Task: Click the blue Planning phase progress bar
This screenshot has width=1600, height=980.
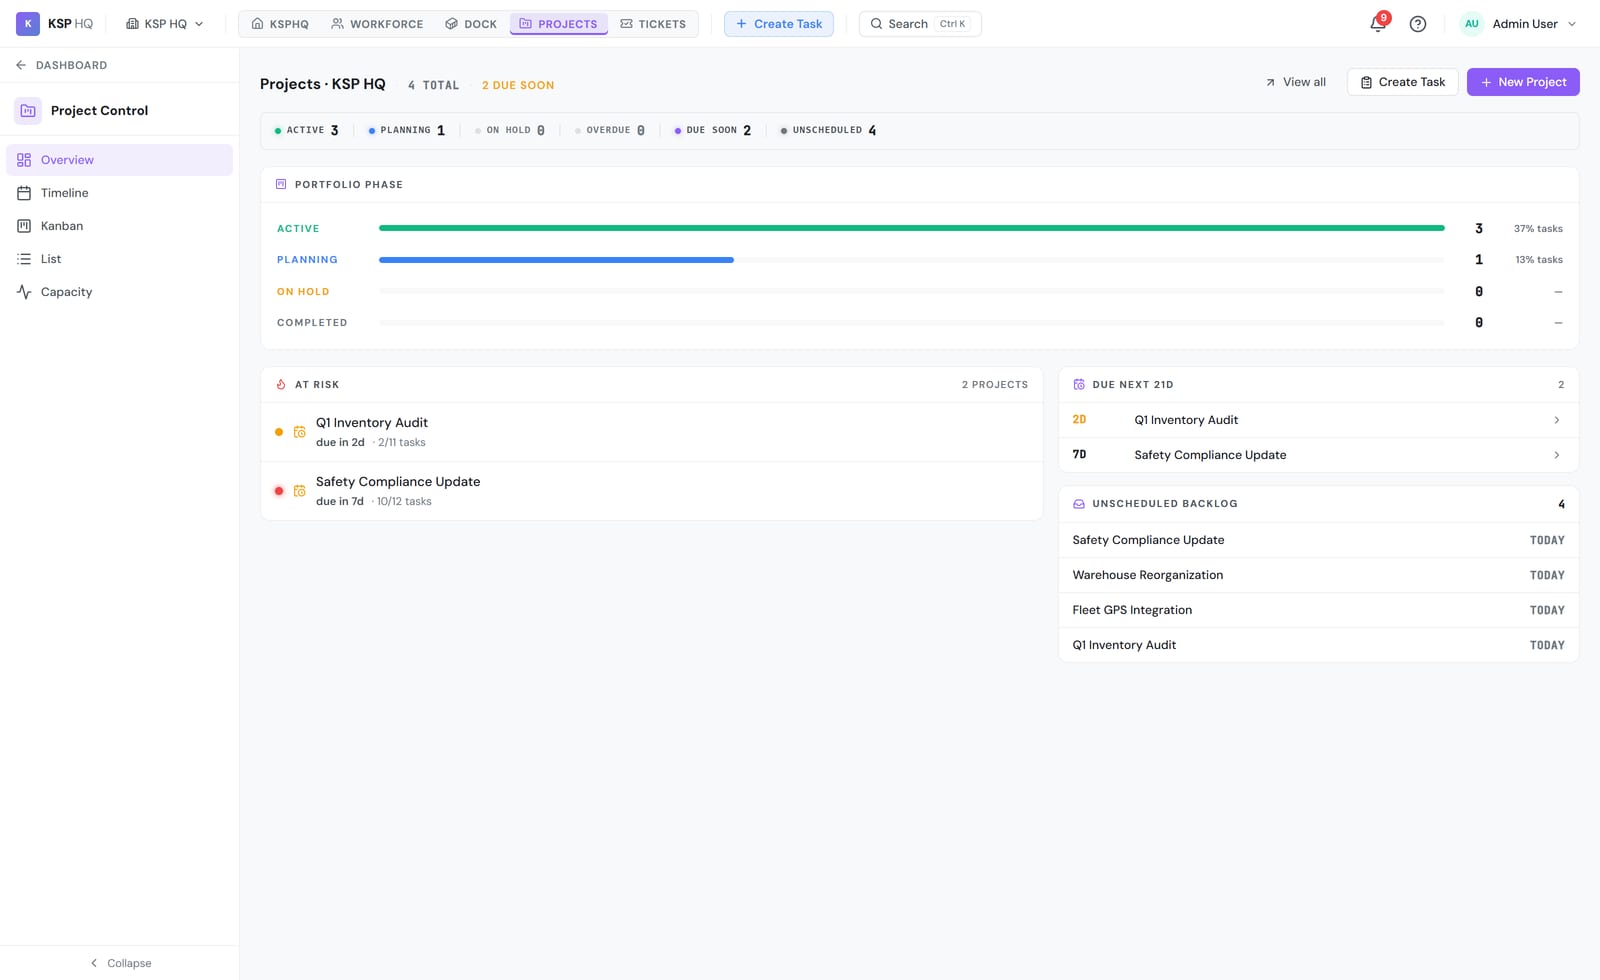Action: pos(556,260)
